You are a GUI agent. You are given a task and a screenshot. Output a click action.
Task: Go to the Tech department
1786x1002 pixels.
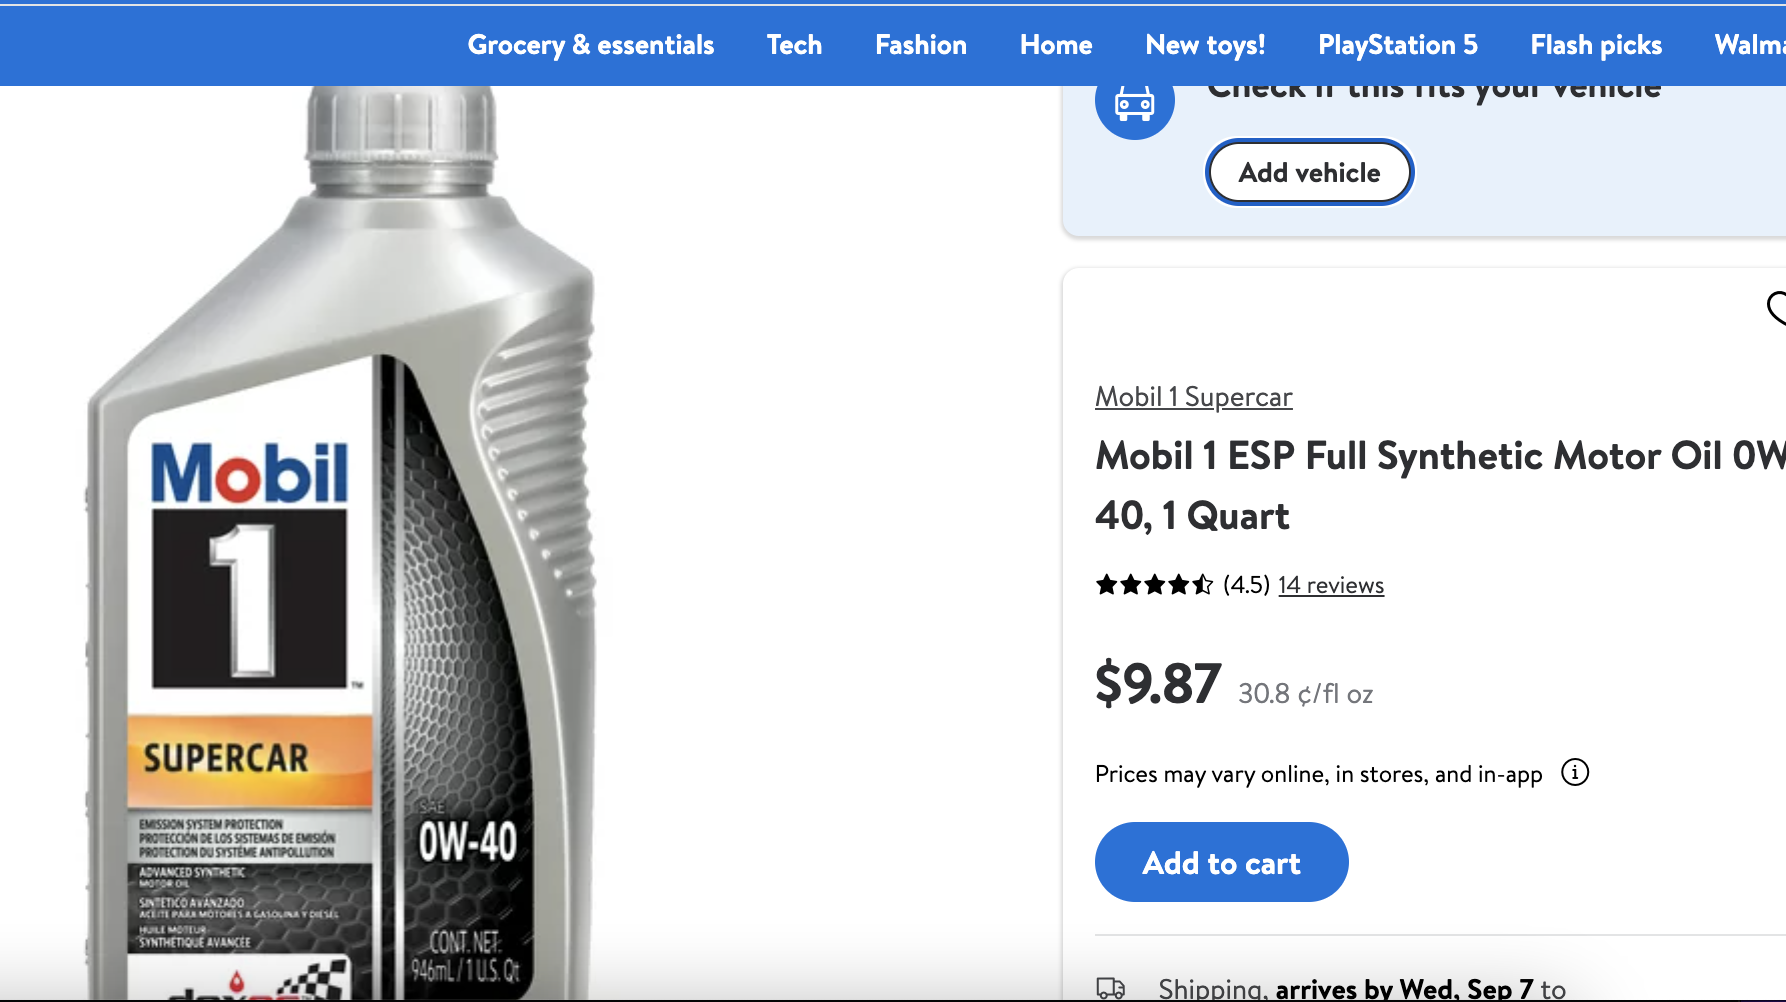[794, 45]
